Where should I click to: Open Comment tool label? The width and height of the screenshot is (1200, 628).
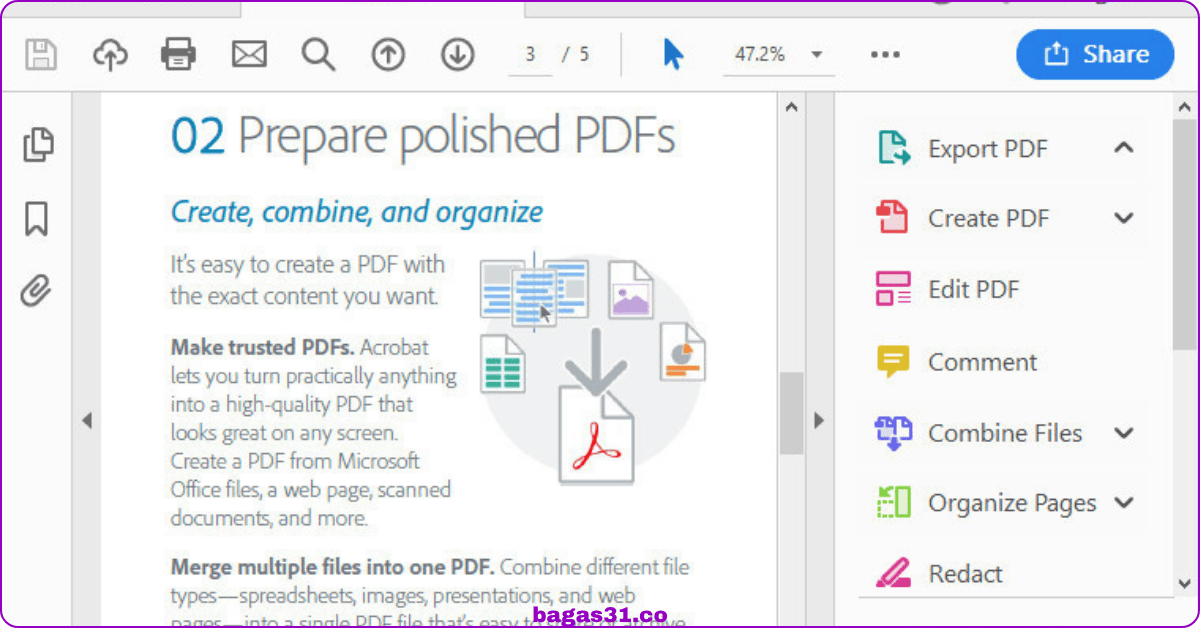983,362
